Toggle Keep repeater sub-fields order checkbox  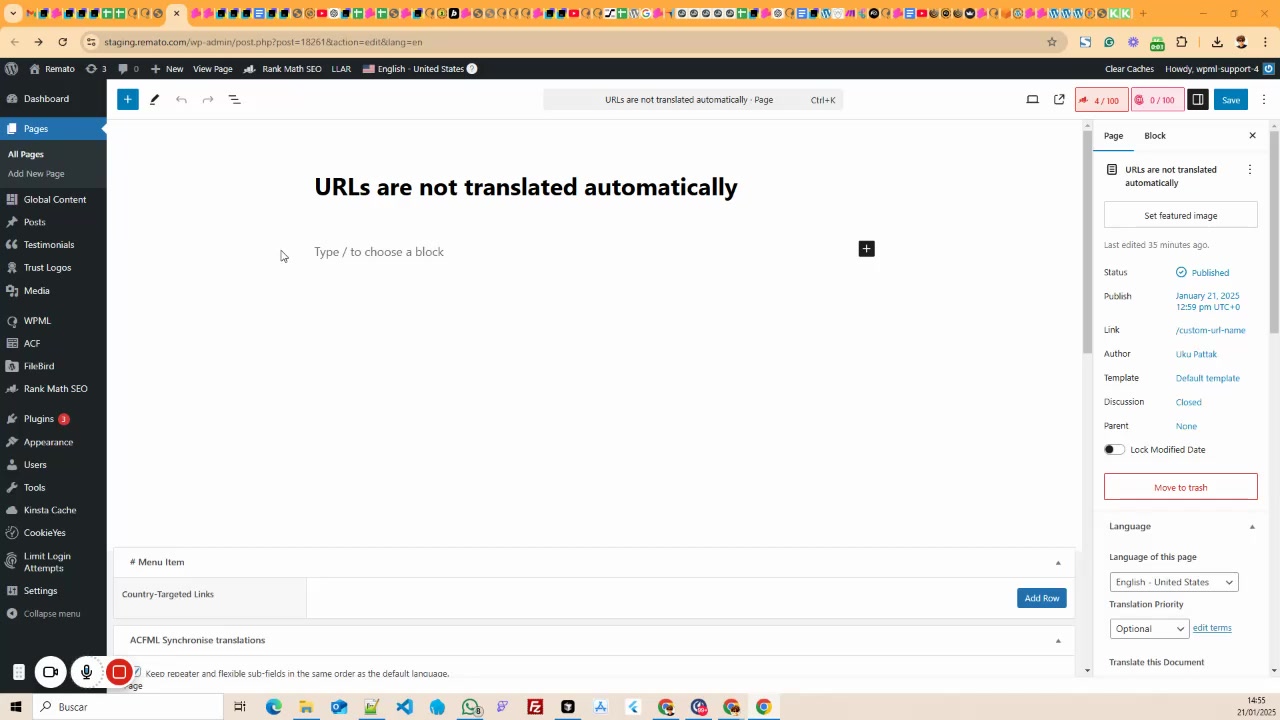point(137,673)
